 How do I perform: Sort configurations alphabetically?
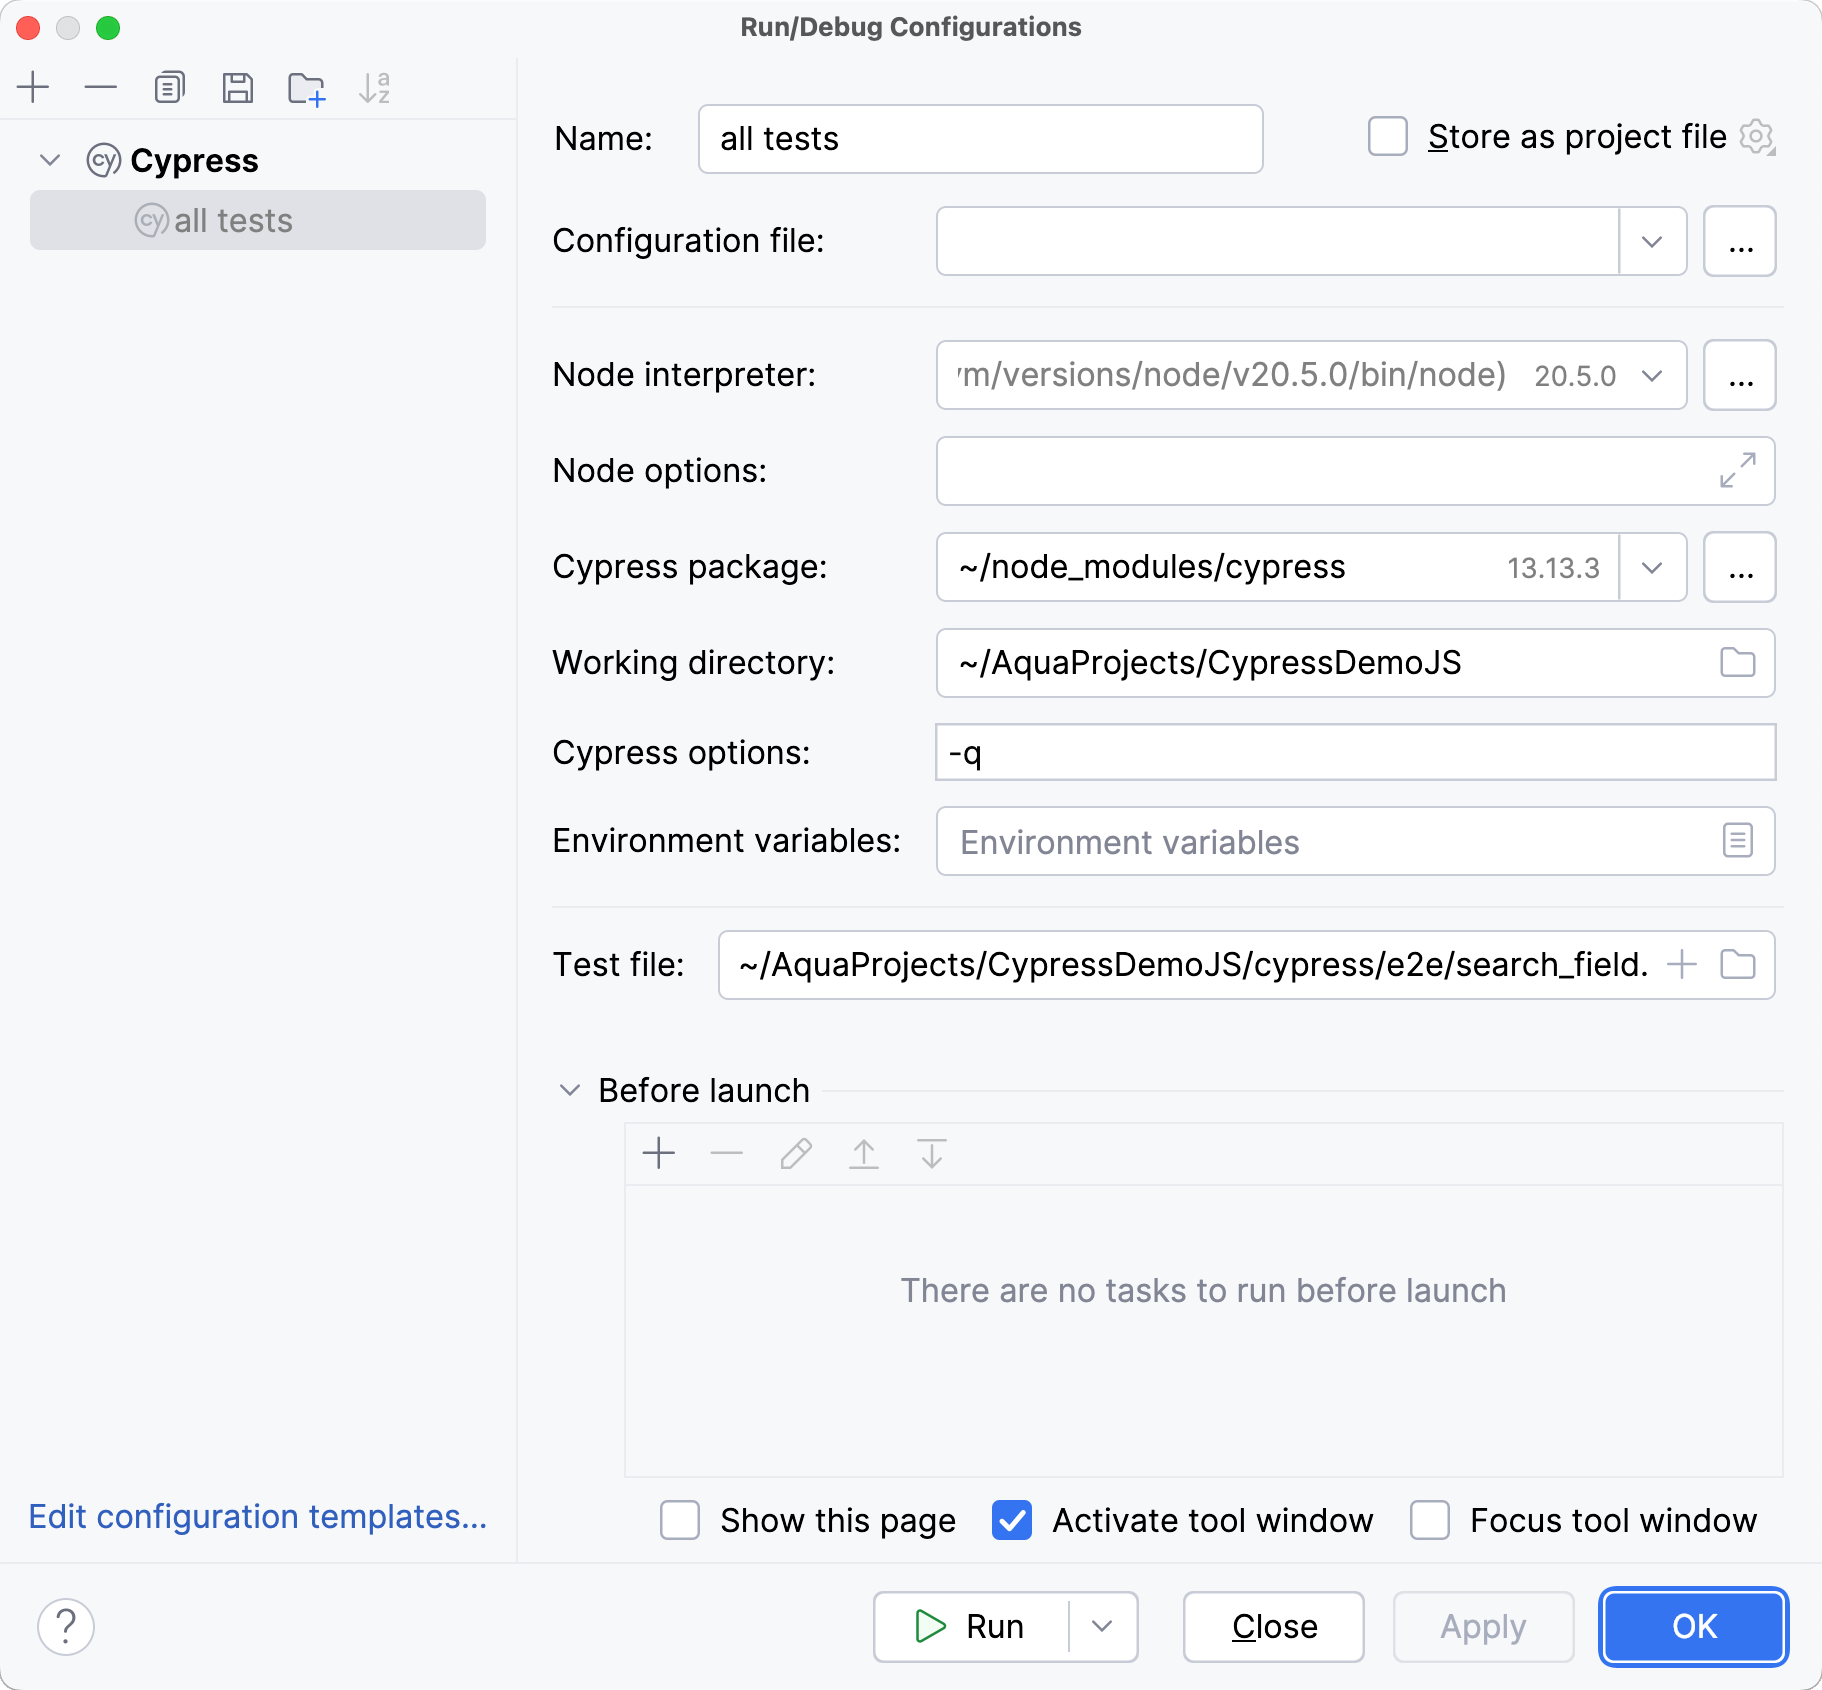point(374,88)
